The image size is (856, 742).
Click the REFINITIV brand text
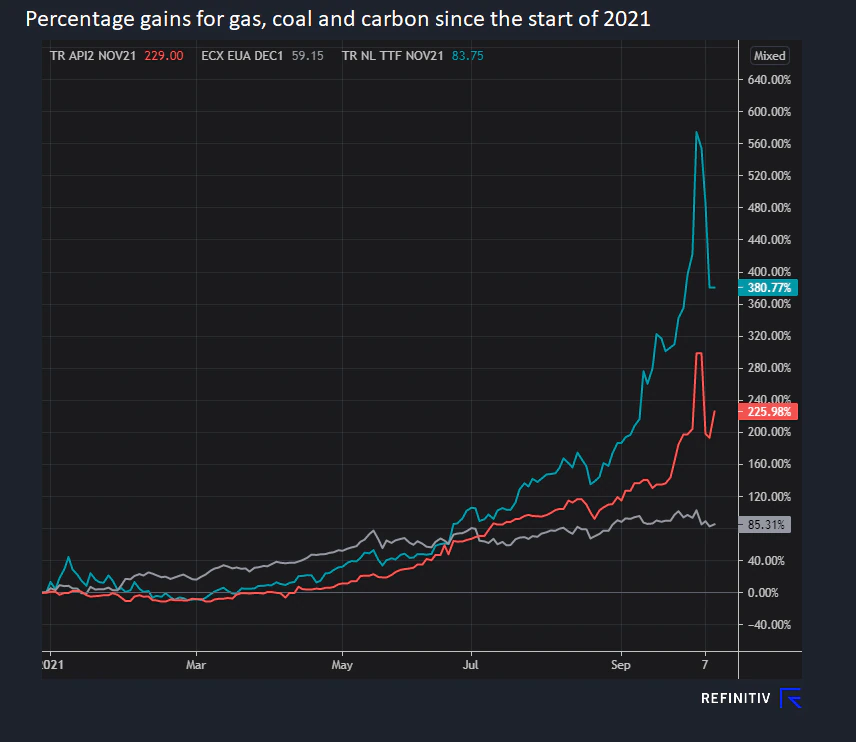735,698
